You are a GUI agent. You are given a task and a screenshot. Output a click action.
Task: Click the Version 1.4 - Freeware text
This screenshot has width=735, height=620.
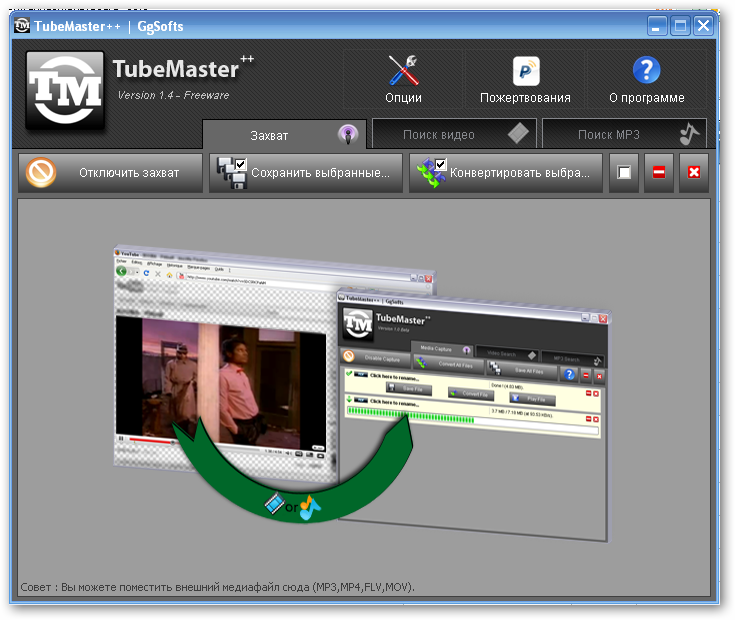(x=173, y=95)
